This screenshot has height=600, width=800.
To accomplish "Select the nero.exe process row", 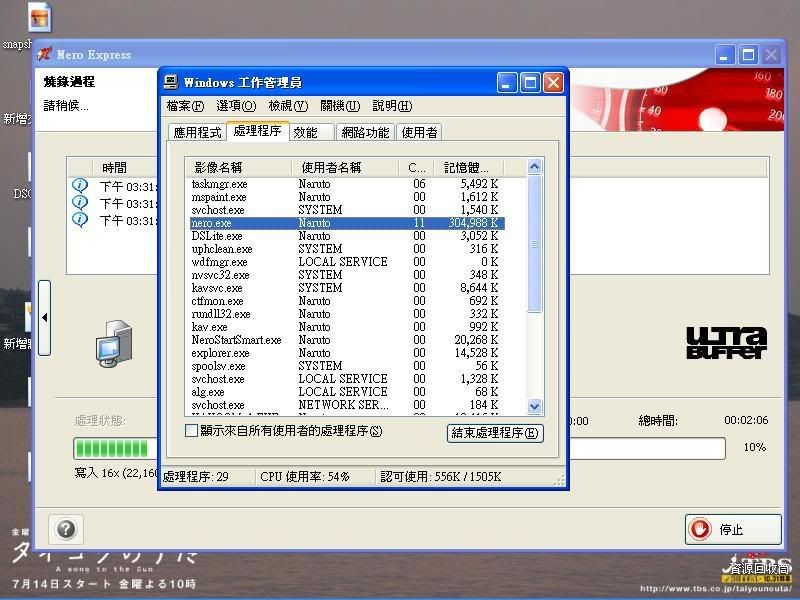I will (347, 223).
